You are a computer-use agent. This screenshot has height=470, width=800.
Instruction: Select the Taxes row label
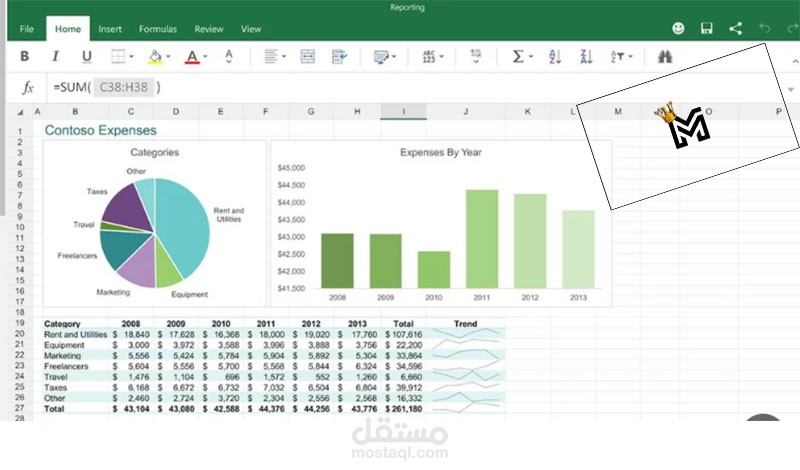coord(55,388)
